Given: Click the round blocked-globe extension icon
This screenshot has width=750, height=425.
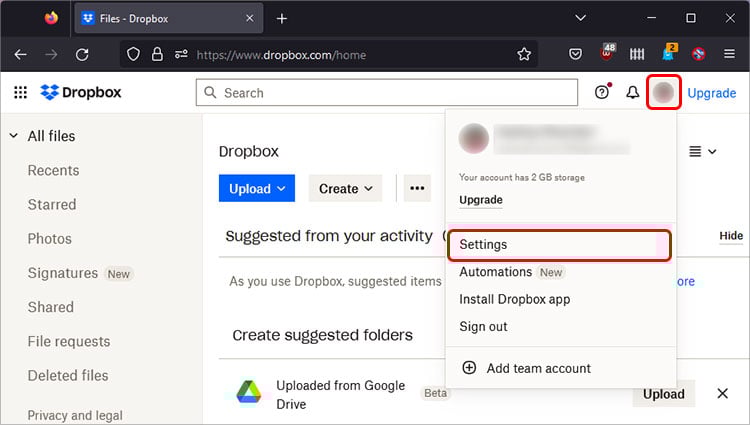Looking at the screenshot, I should point(698,54).
